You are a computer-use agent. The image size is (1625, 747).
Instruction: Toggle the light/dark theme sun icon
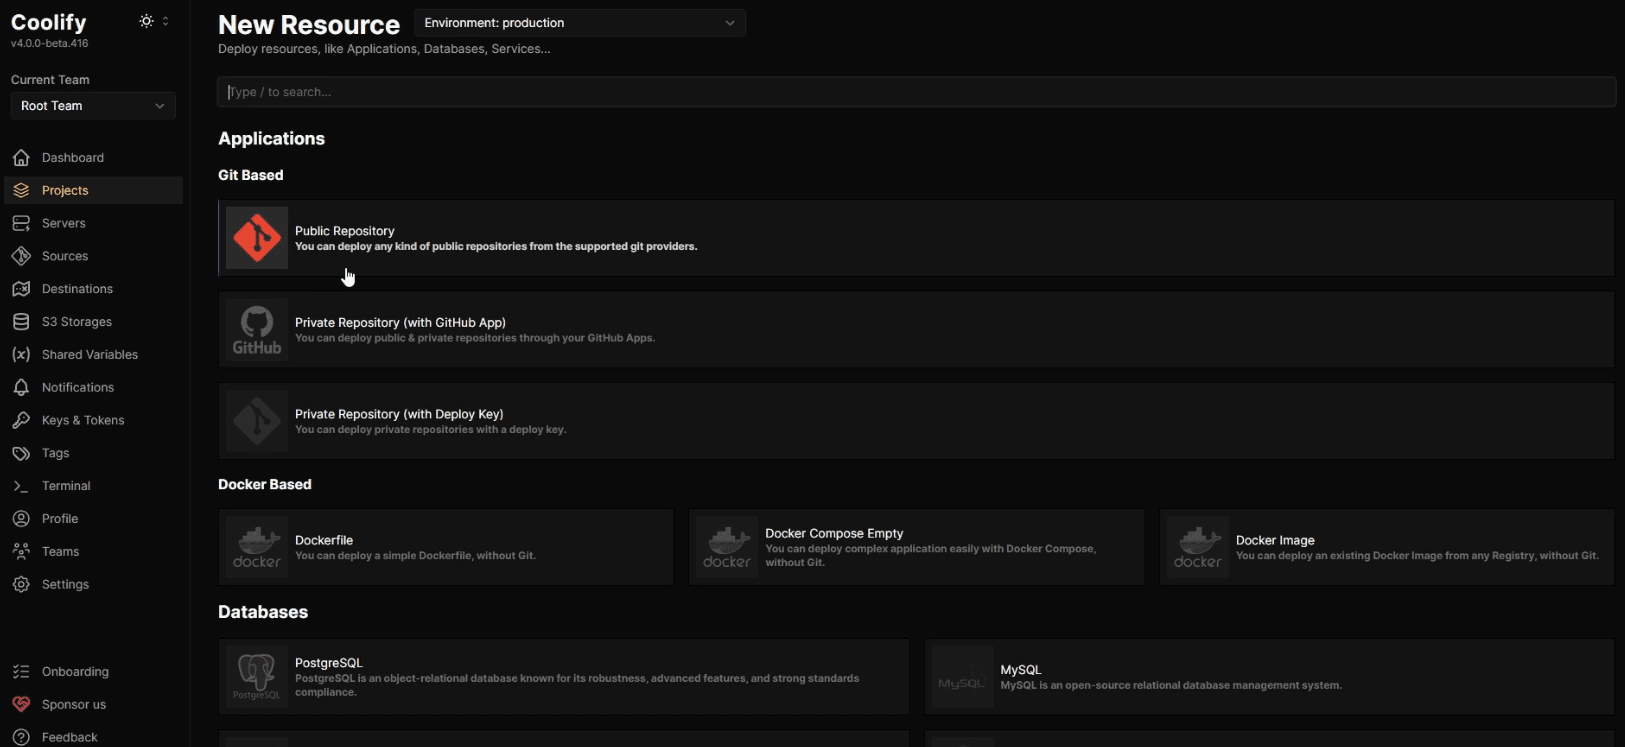coord(147,21)
